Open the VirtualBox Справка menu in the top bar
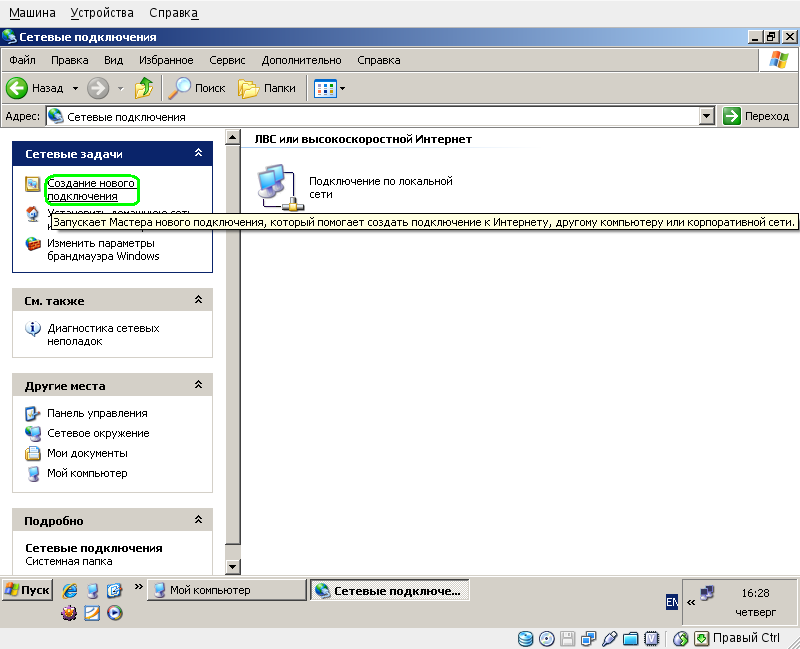 [173, 12]
